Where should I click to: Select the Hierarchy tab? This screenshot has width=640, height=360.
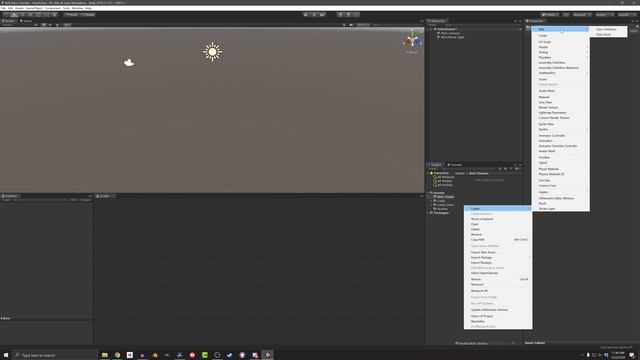pos(437,21)
